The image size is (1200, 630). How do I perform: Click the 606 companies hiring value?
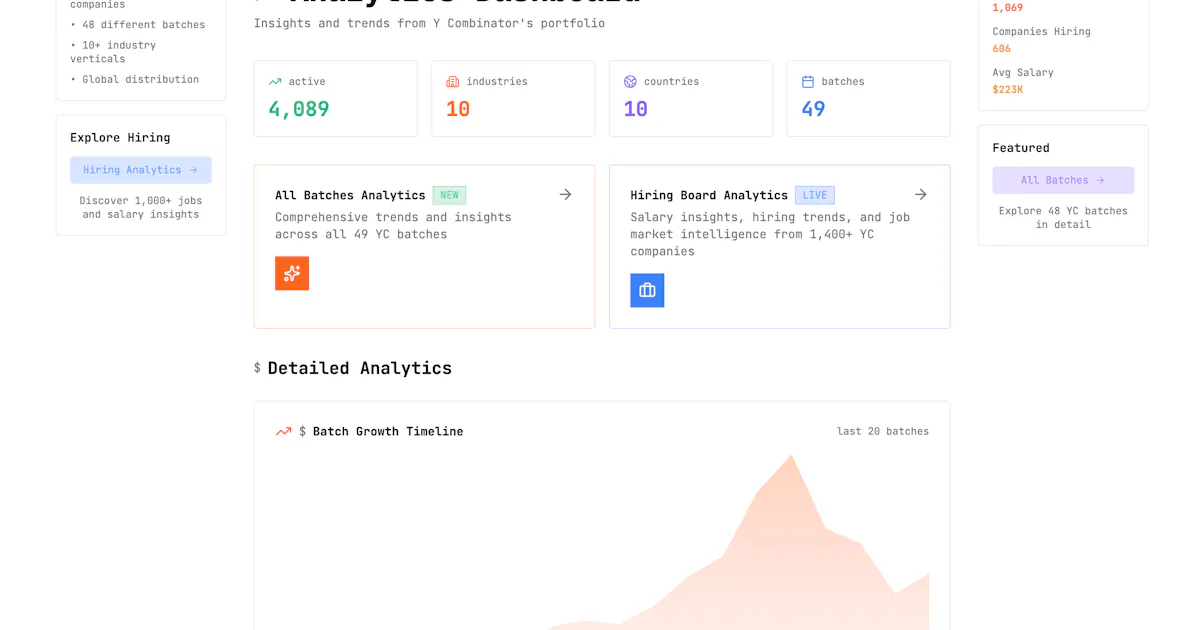click(1002, 49)
